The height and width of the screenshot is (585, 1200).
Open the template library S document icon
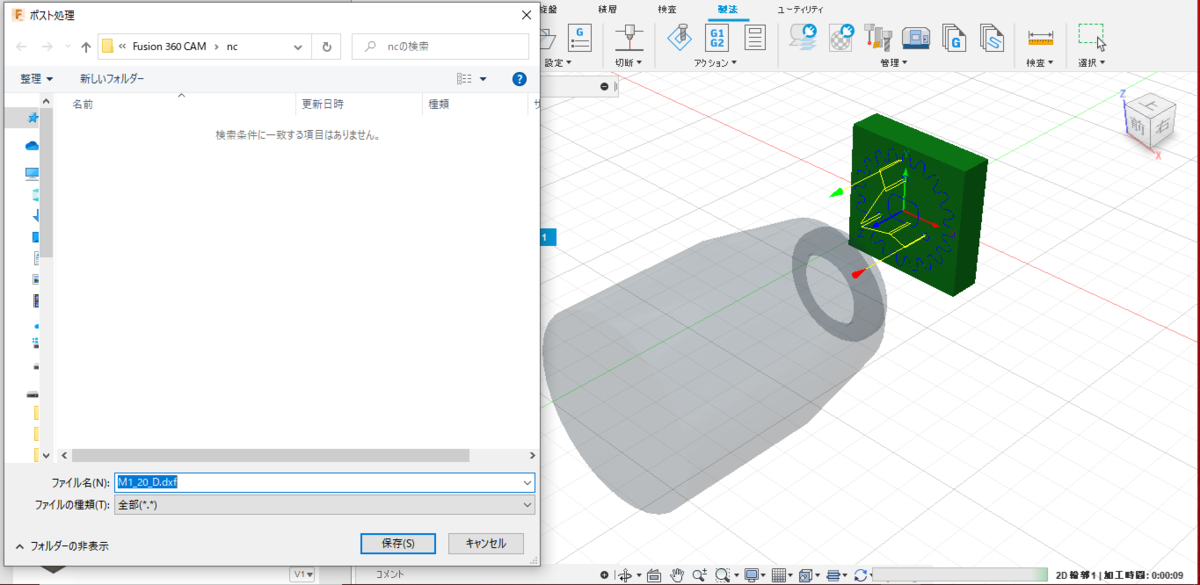click(991, 39)
